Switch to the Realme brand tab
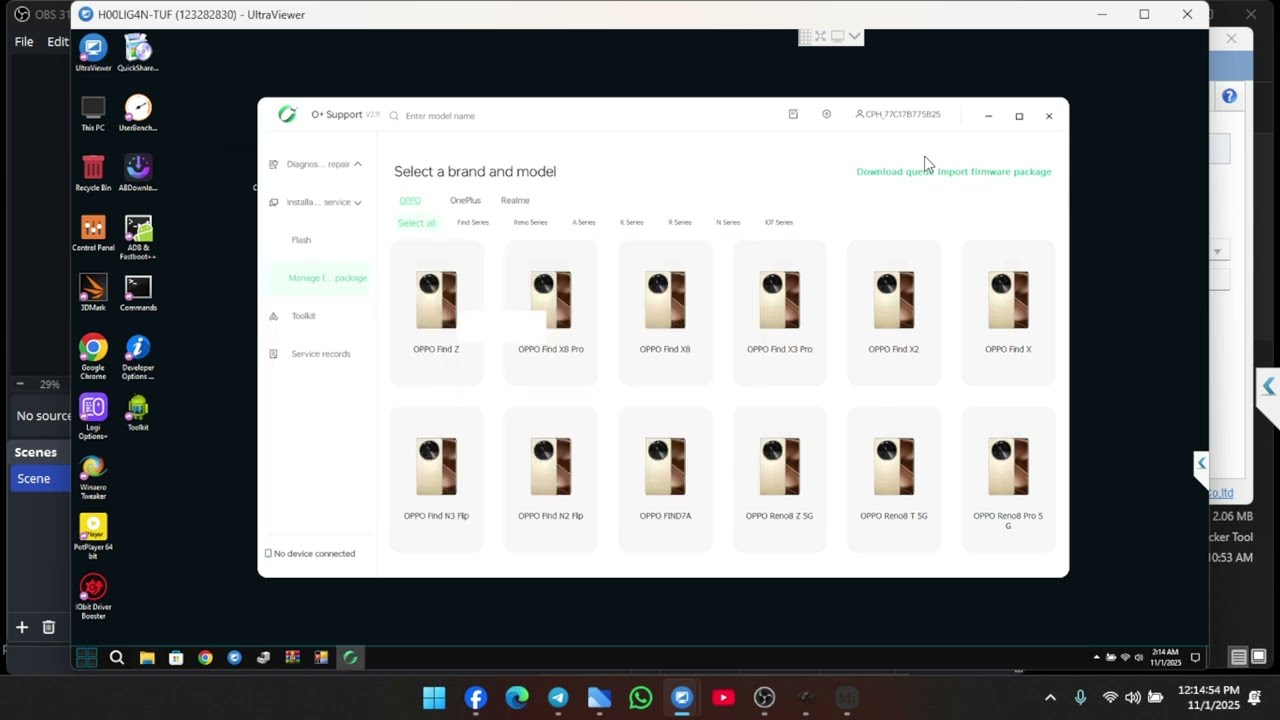This screenshot has width=1280, height=720. (x=515, y=200)
